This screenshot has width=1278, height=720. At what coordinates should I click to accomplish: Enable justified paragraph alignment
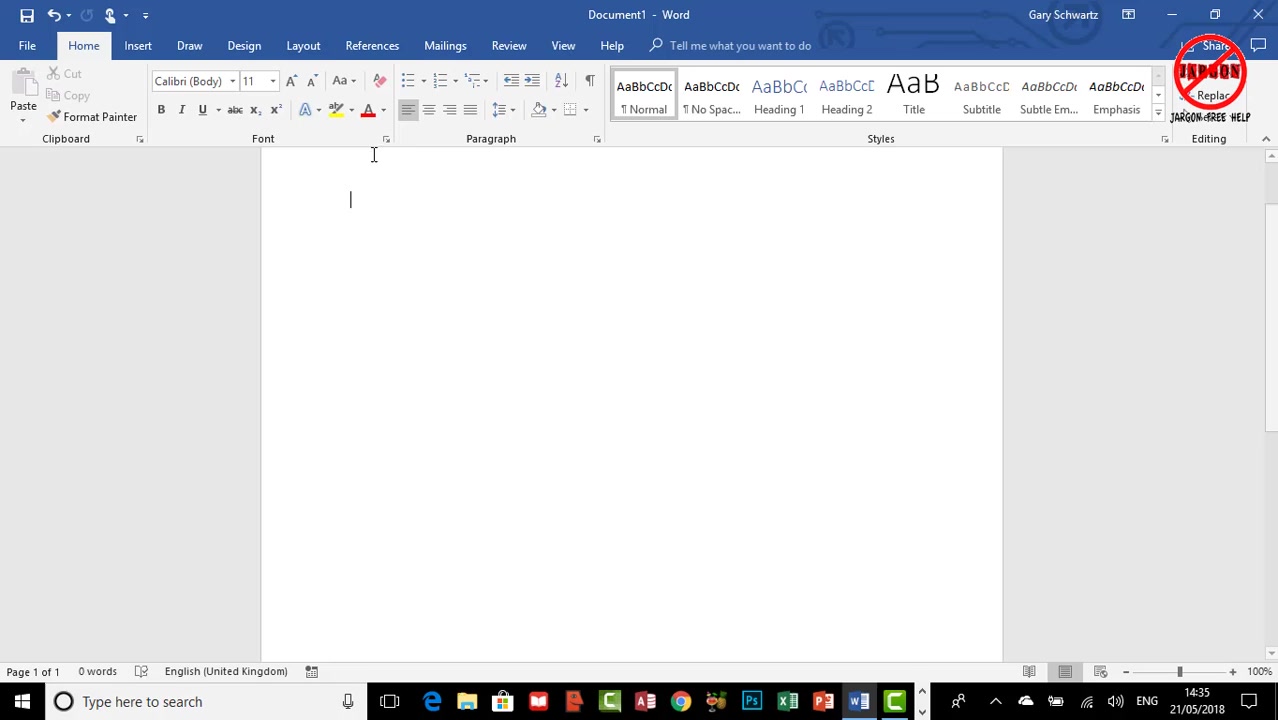click(470, 110)
